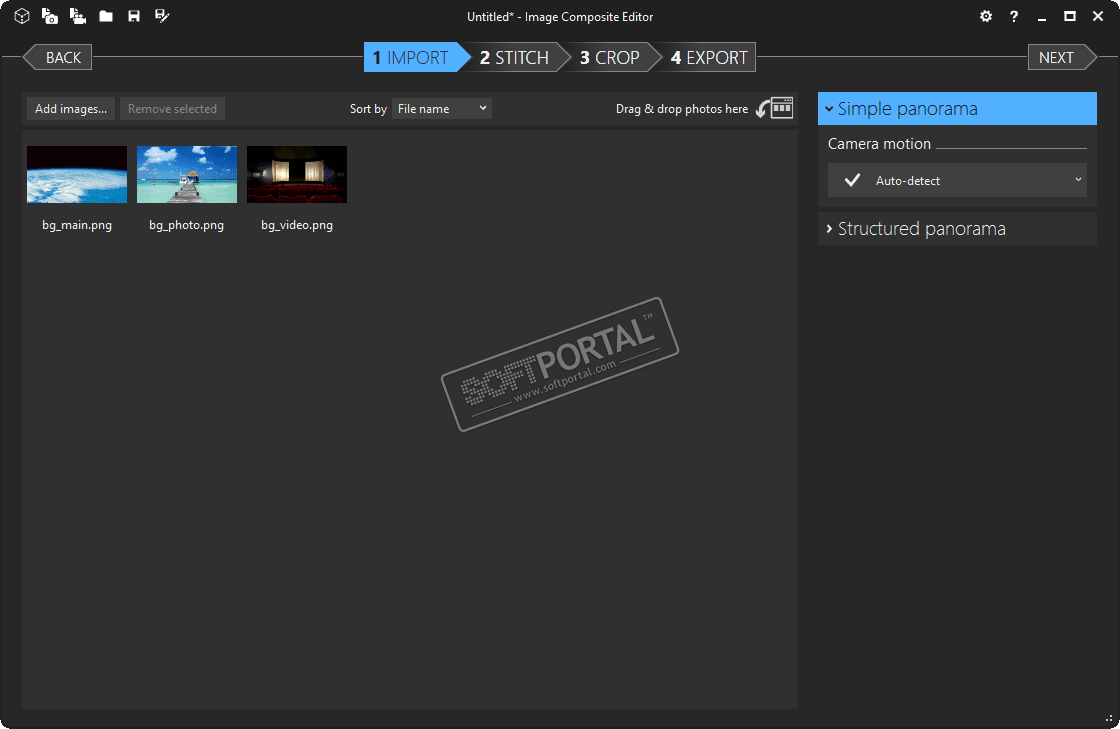
Task: Click the Sort by label
Action: [368, 109]
